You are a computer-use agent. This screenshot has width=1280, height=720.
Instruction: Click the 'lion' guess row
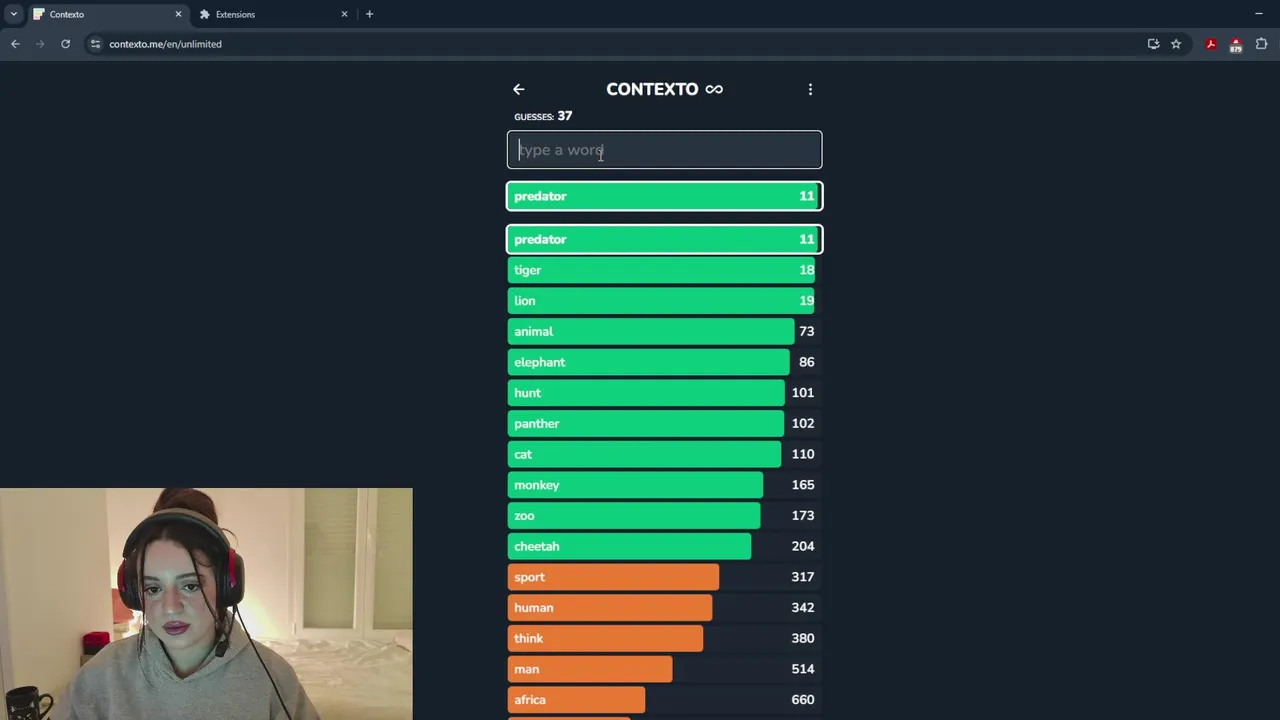click(664, 301)
